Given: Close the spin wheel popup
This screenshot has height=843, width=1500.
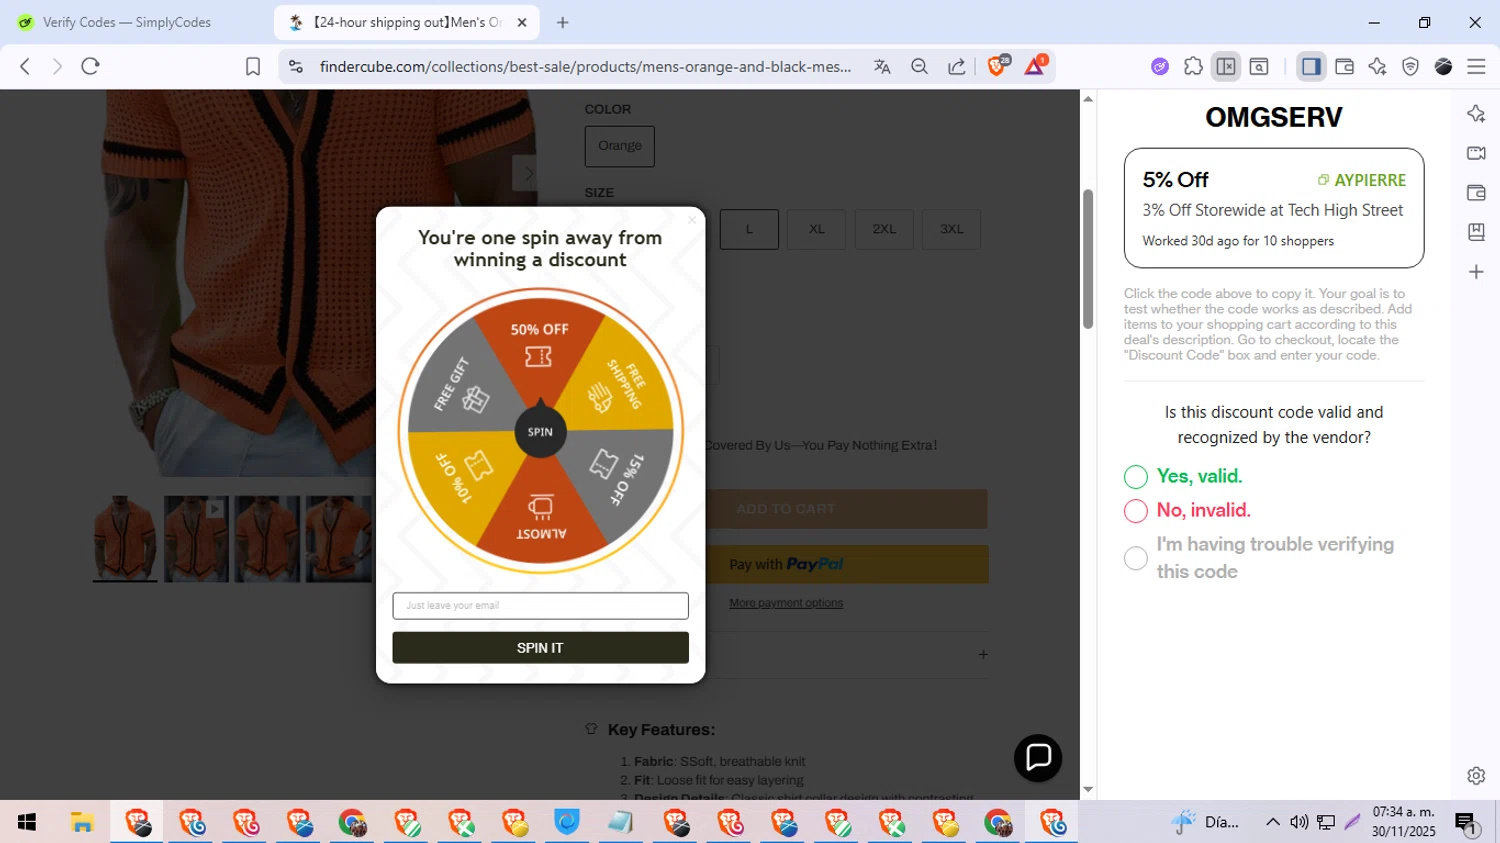Looking at the screenshot, I should (691, 220).
